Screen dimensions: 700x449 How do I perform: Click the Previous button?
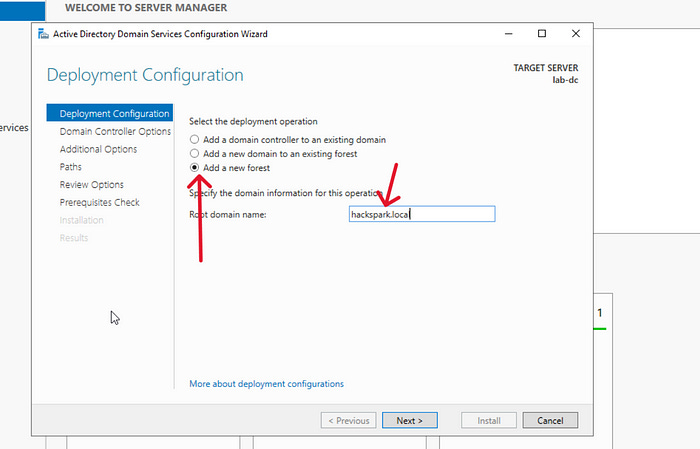tap(349, 420)
